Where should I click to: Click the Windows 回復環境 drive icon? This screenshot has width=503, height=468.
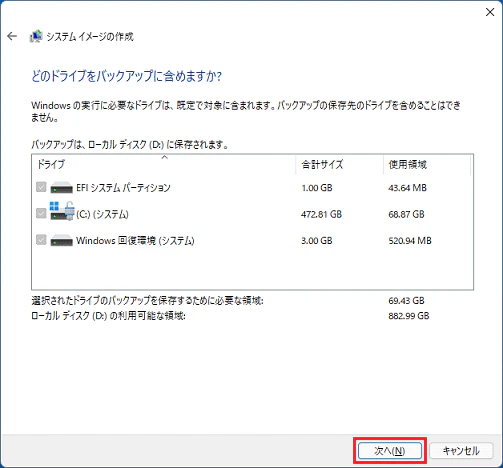click(x=61, y=241)
